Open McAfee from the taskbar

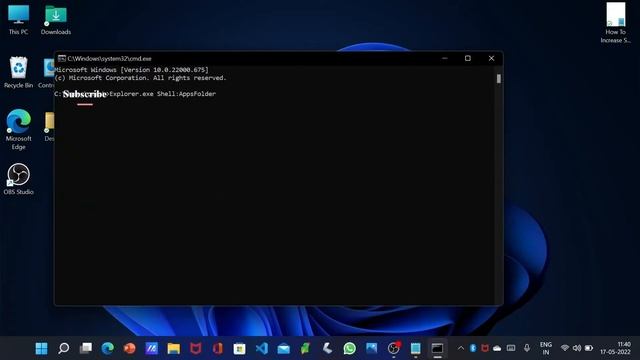pos(196,348)
